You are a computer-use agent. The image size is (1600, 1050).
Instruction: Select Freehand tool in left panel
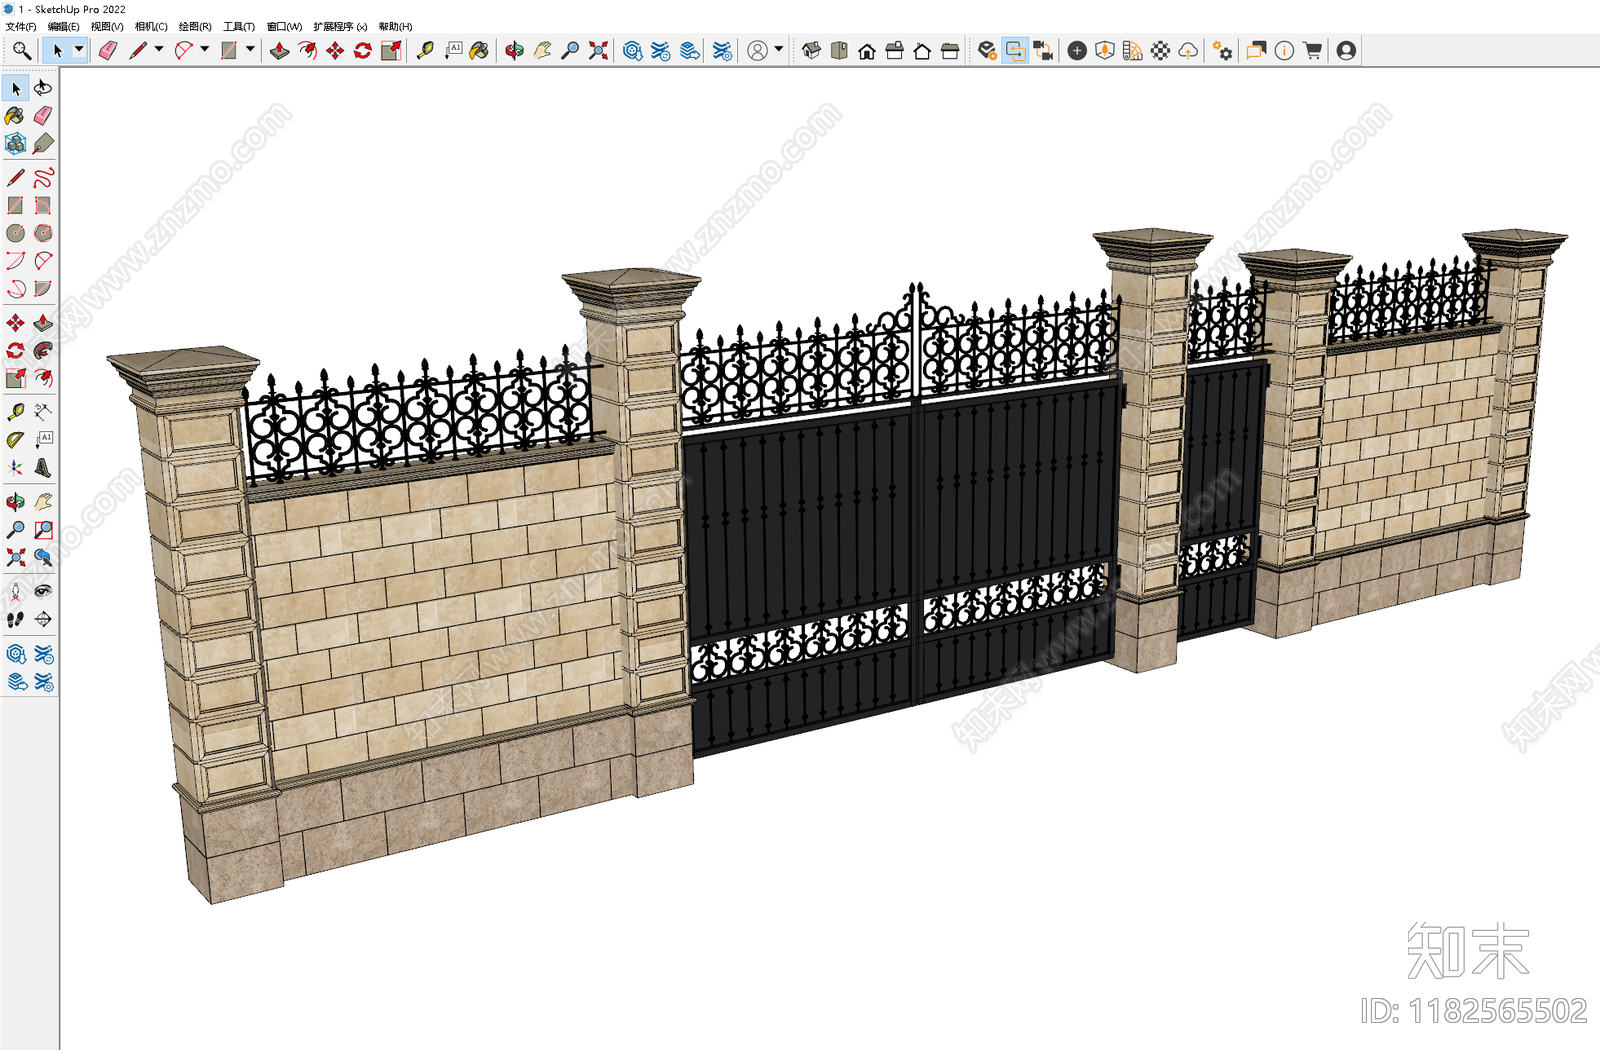[x=43, y=178]
